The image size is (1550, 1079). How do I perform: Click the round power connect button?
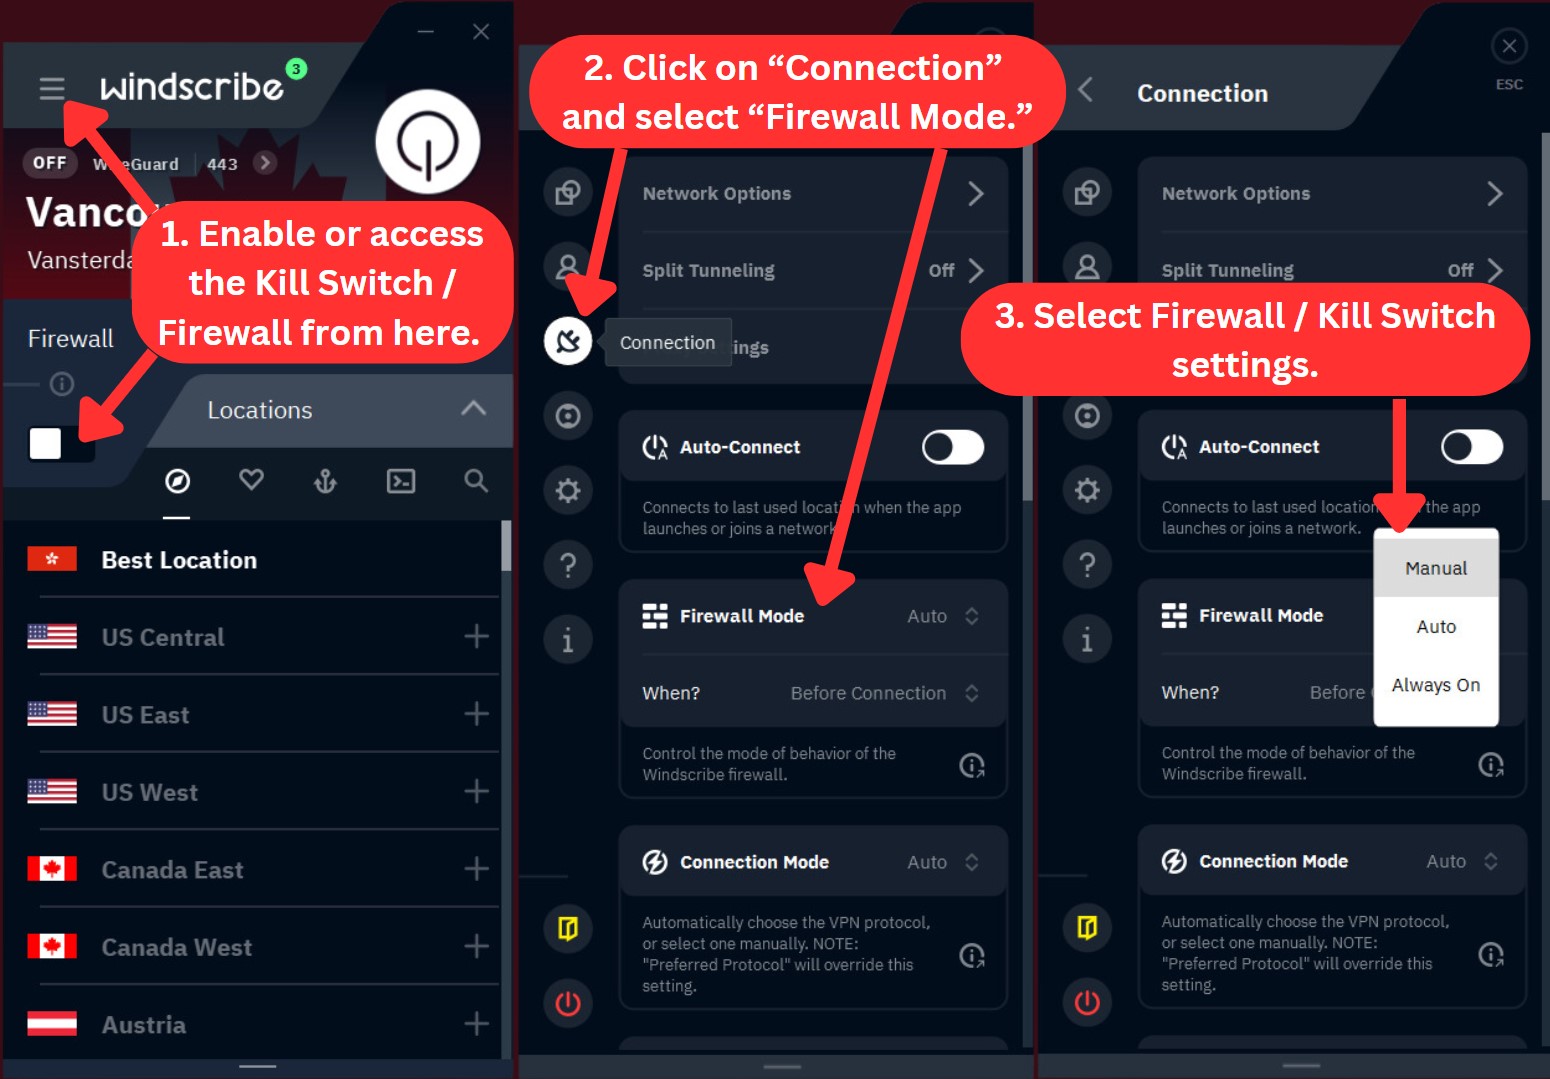[x=428, y=142]
